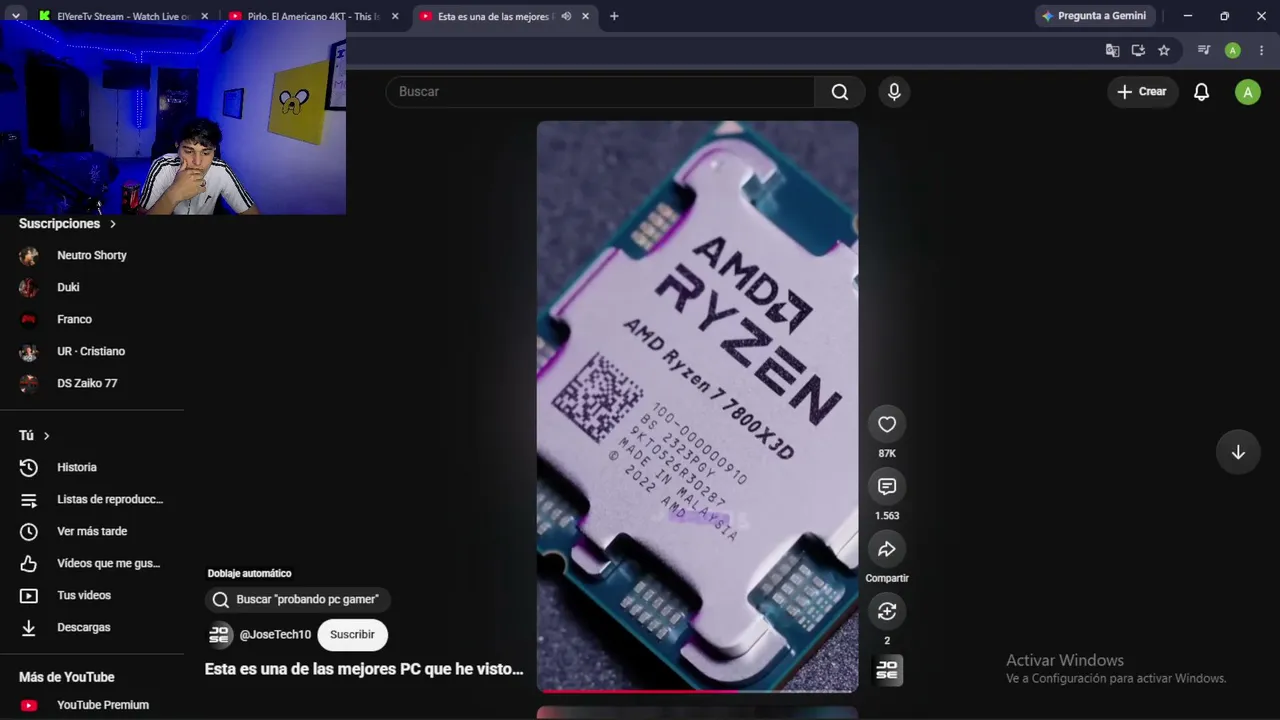Open YouTube notifications bell
This screenshot has width=1280, height=720.
pyautogui.click(x=1202, y=92)
